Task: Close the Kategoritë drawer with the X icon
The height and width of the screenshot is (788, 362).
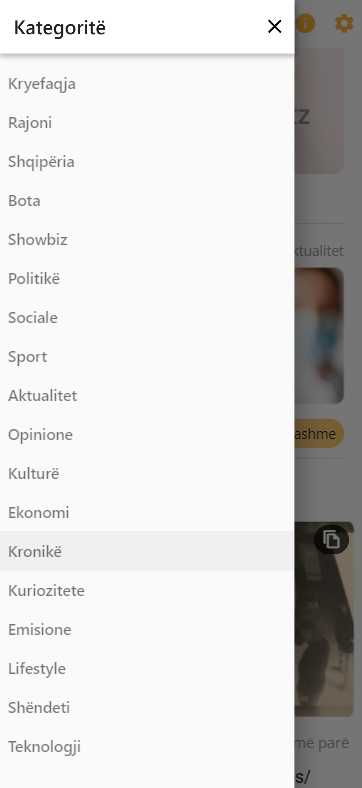Action: (275, 27)
